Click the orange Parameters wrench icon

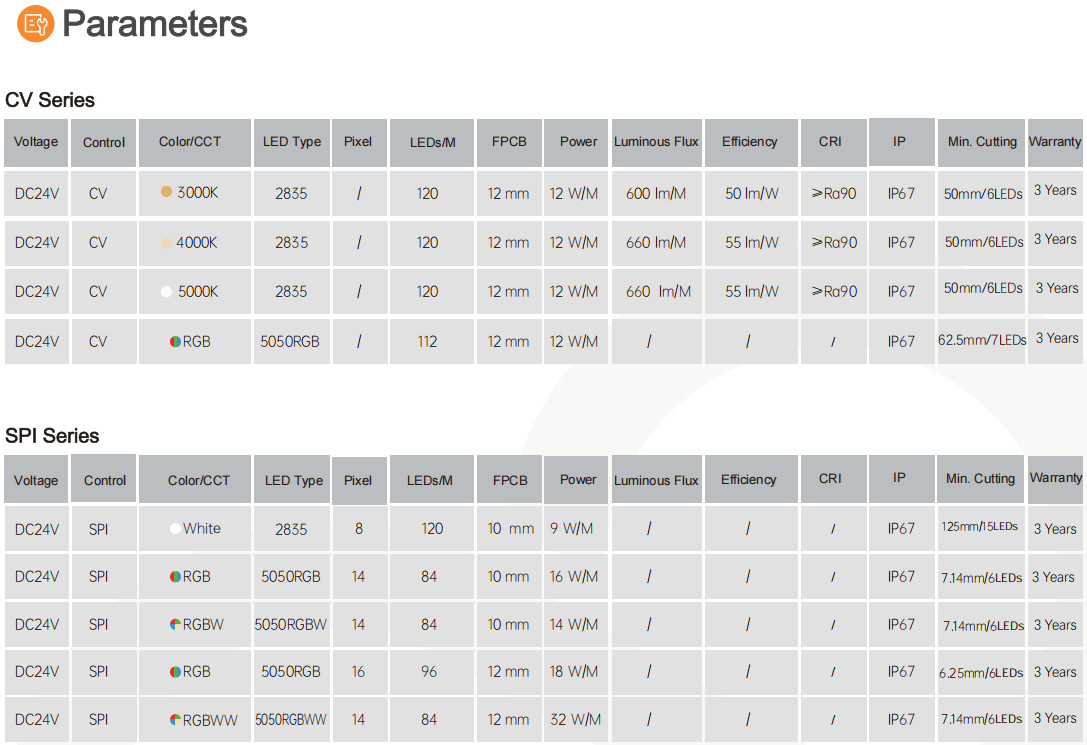[35, 24]
